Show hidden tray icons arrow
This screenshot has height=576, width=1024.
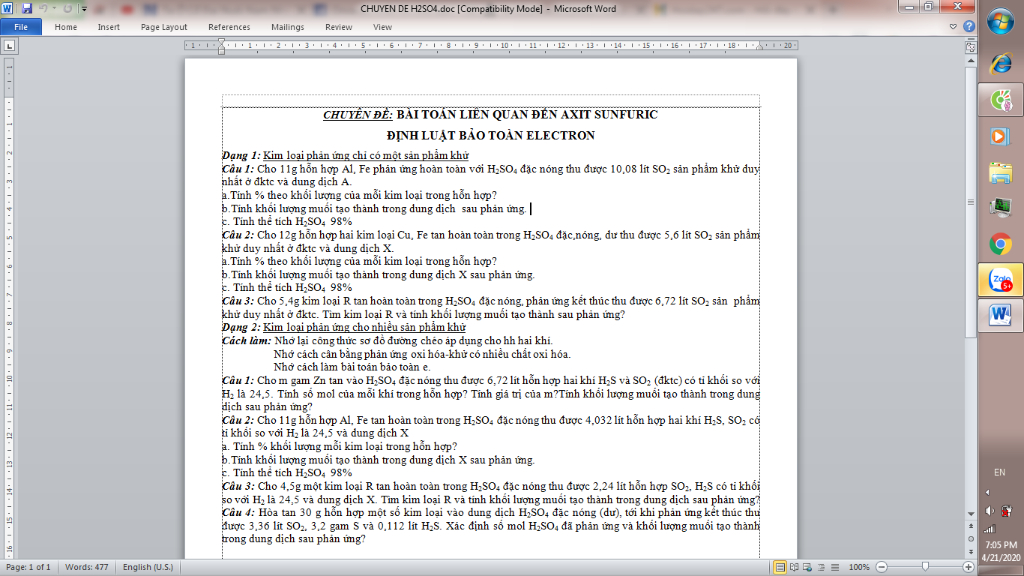(x=988, y=492)
